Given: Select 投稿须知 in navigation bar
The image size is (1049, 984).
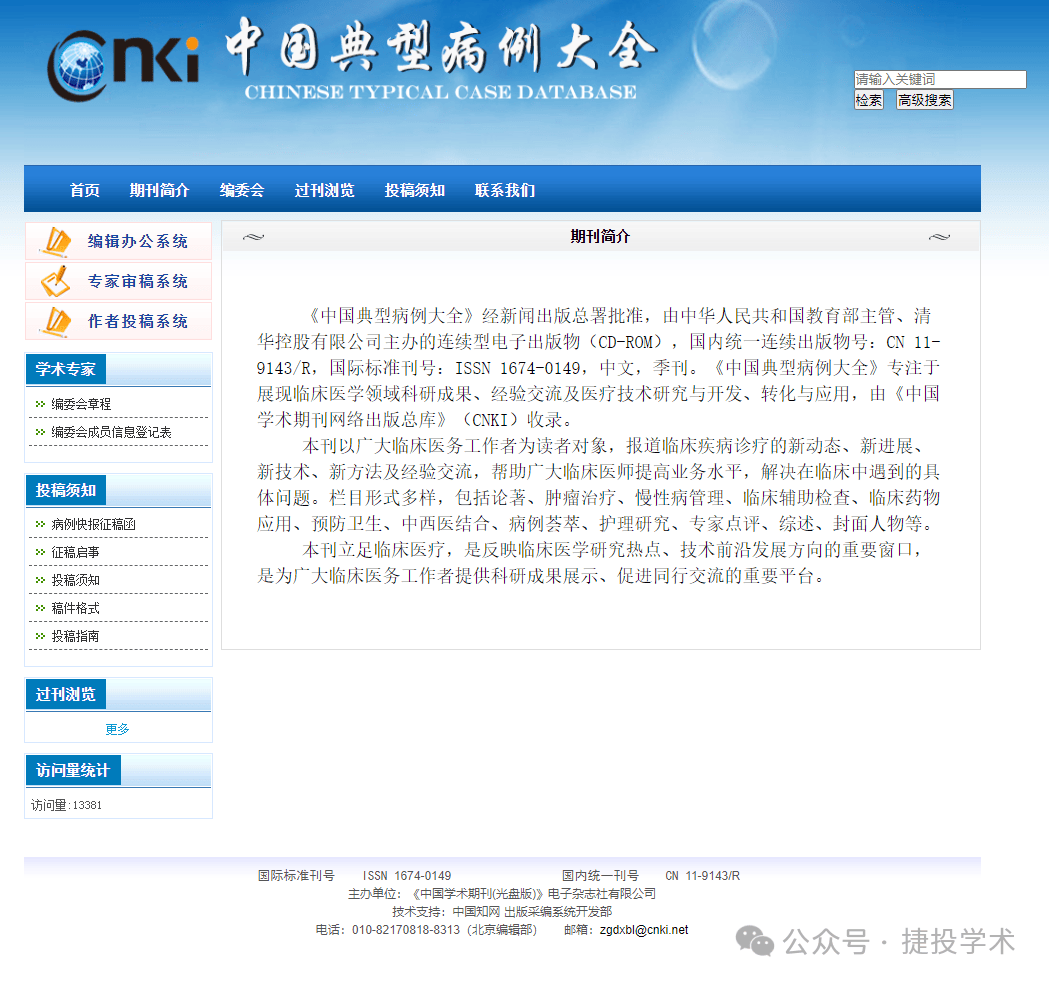Looking at the screenshot, I should (415, 191).
